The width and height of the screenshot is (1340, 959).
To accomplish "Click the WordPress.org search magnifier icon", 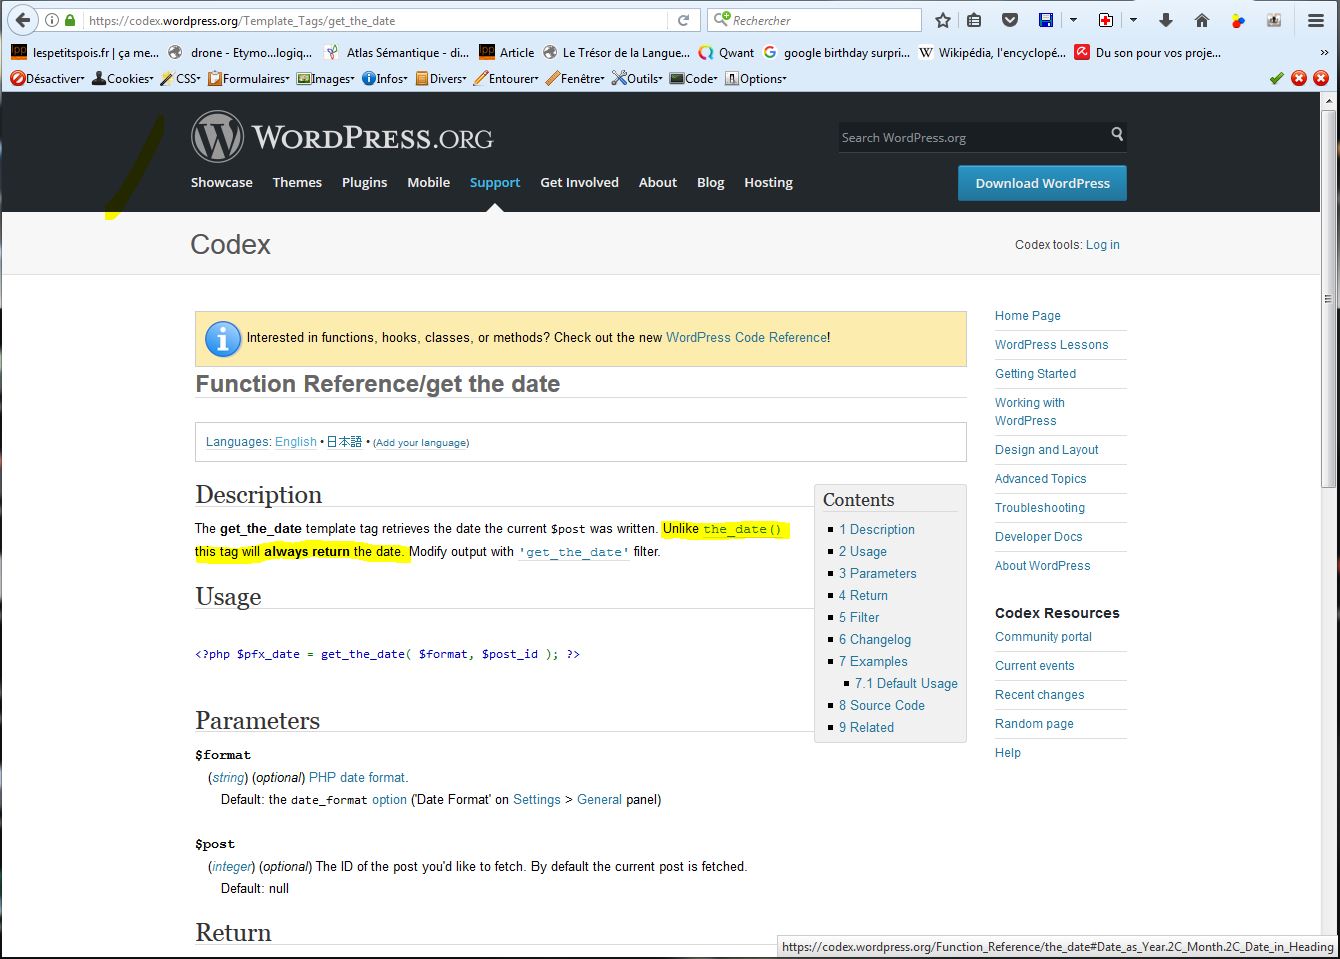I will (x=1116, y=134).
